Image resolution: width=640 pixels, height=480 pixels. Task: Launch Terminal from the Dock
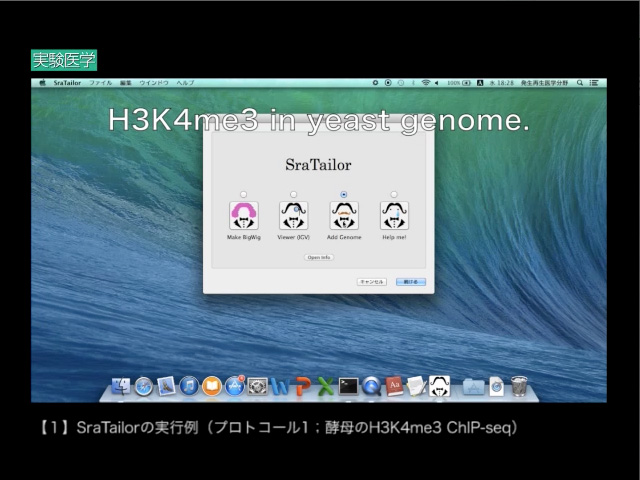pos(349,386)
